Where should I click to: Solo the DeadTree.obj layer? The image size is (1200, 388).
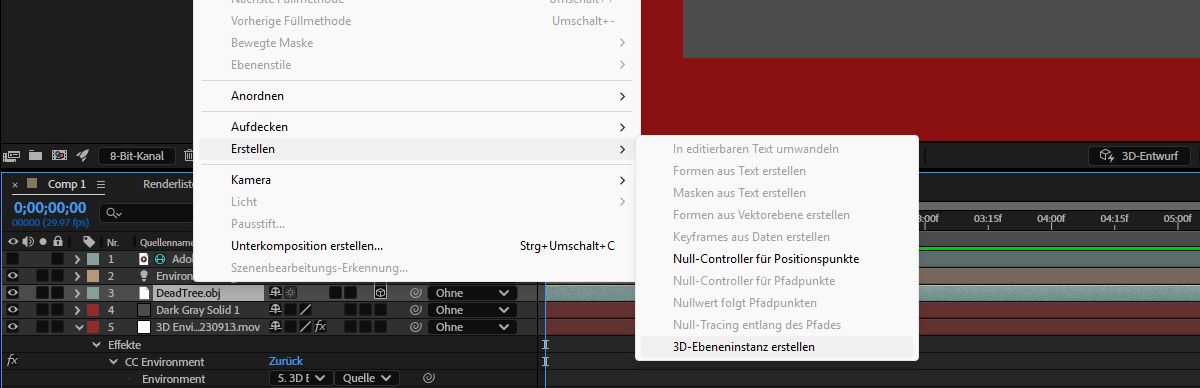(x=43, y=293)
